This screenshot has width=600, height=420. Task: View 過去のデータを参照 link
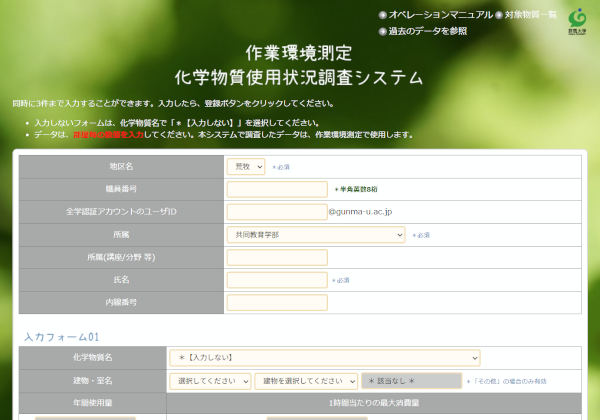pyautogui.click(x=428, y=31)
